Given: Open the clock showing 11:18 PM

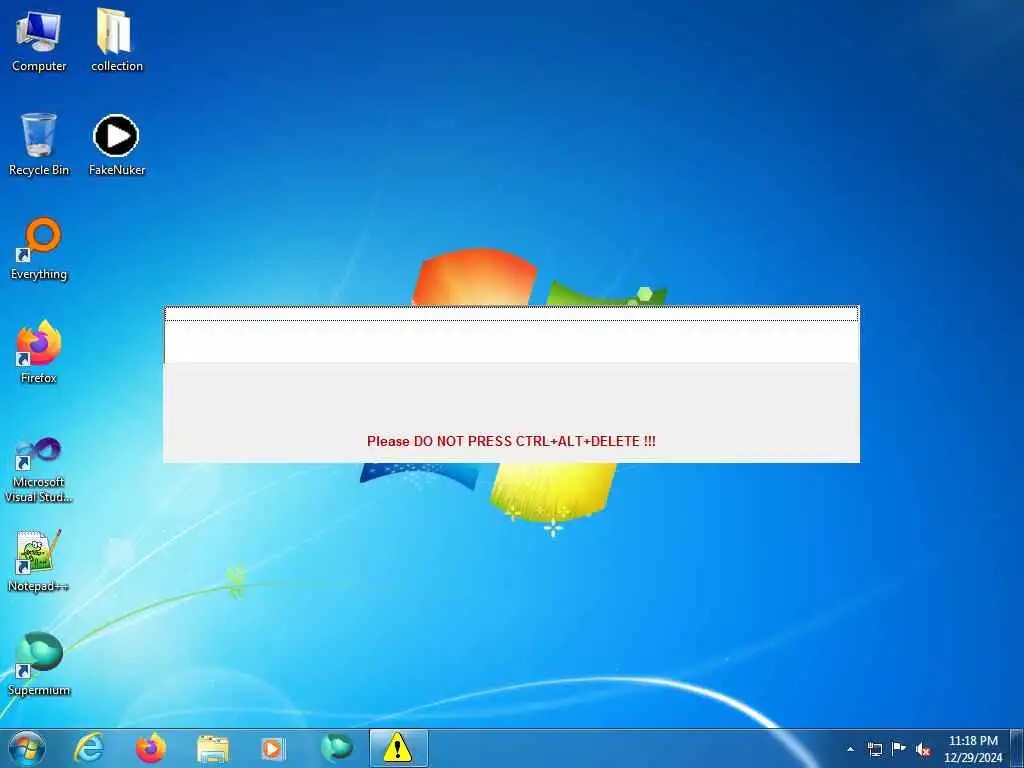Looking at the screenshot, I should coord(973,748).
